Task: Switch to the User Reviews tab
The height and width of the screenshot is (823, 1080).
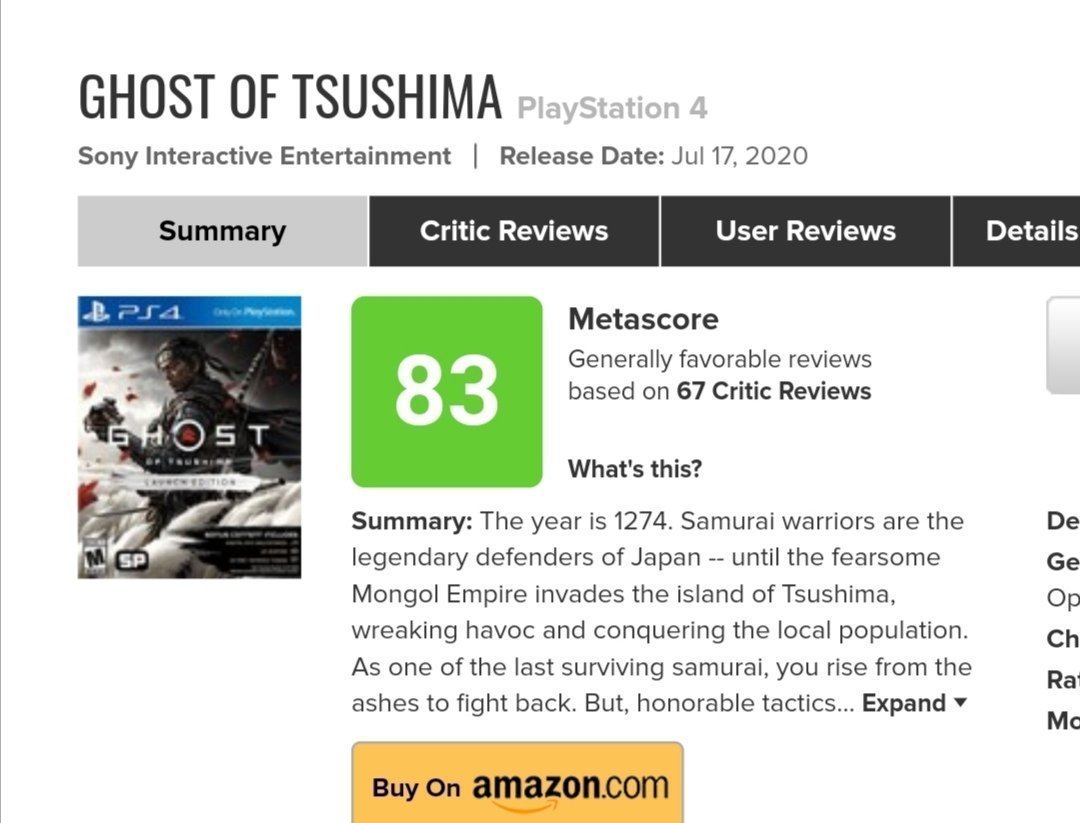Action: pyautogui.click(x=805, y=231)
